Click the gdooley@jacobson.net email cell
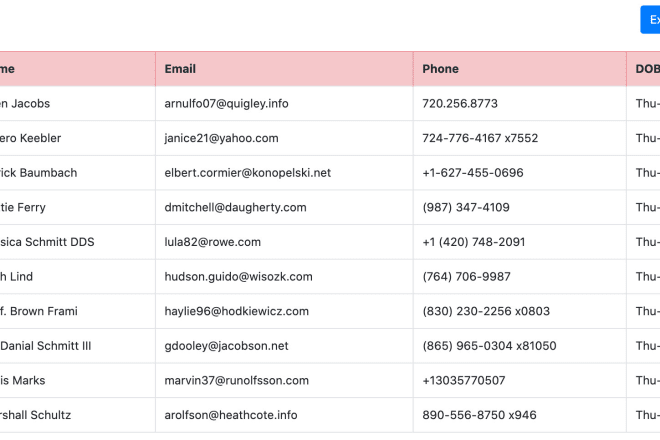The width and height of the screenshot is (660, 440). pos(226,346)
